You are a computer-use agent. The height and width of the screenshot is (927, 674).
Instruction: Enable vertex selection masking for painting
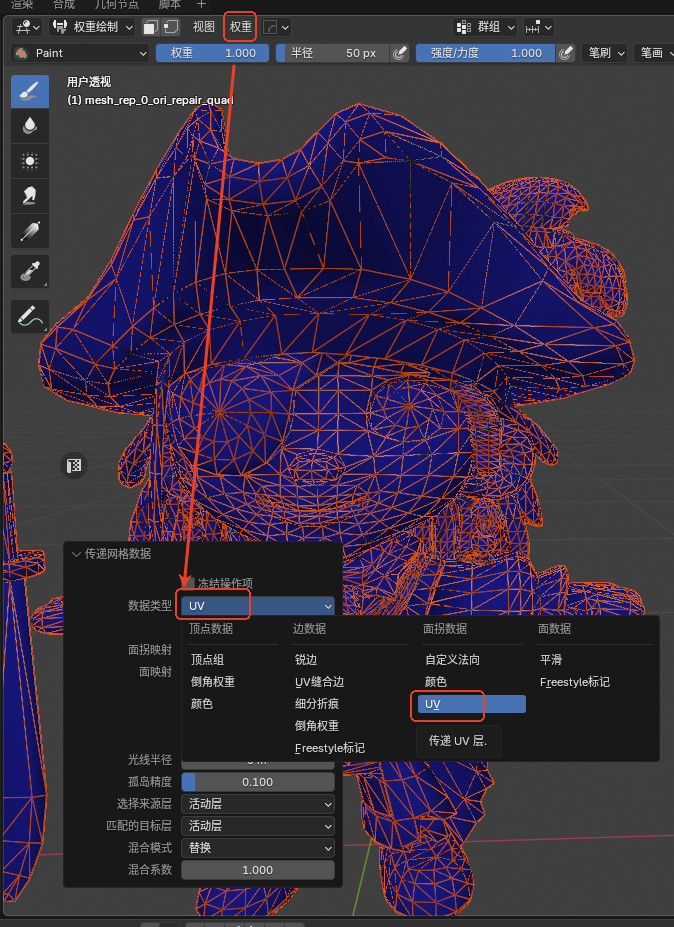pos(171,27)
